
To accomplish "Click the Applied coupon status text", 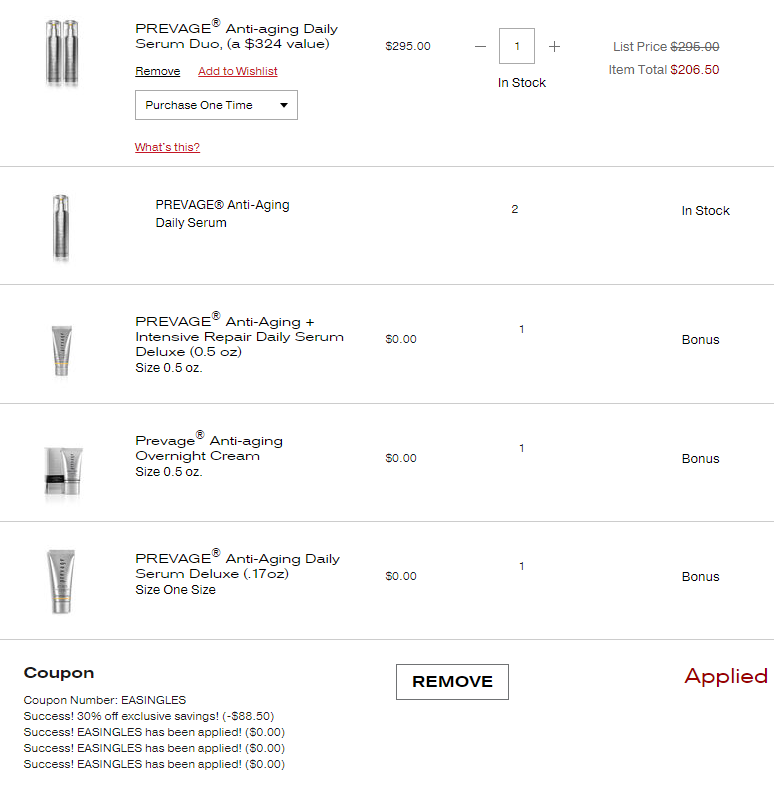I will [x=726, y=676].
